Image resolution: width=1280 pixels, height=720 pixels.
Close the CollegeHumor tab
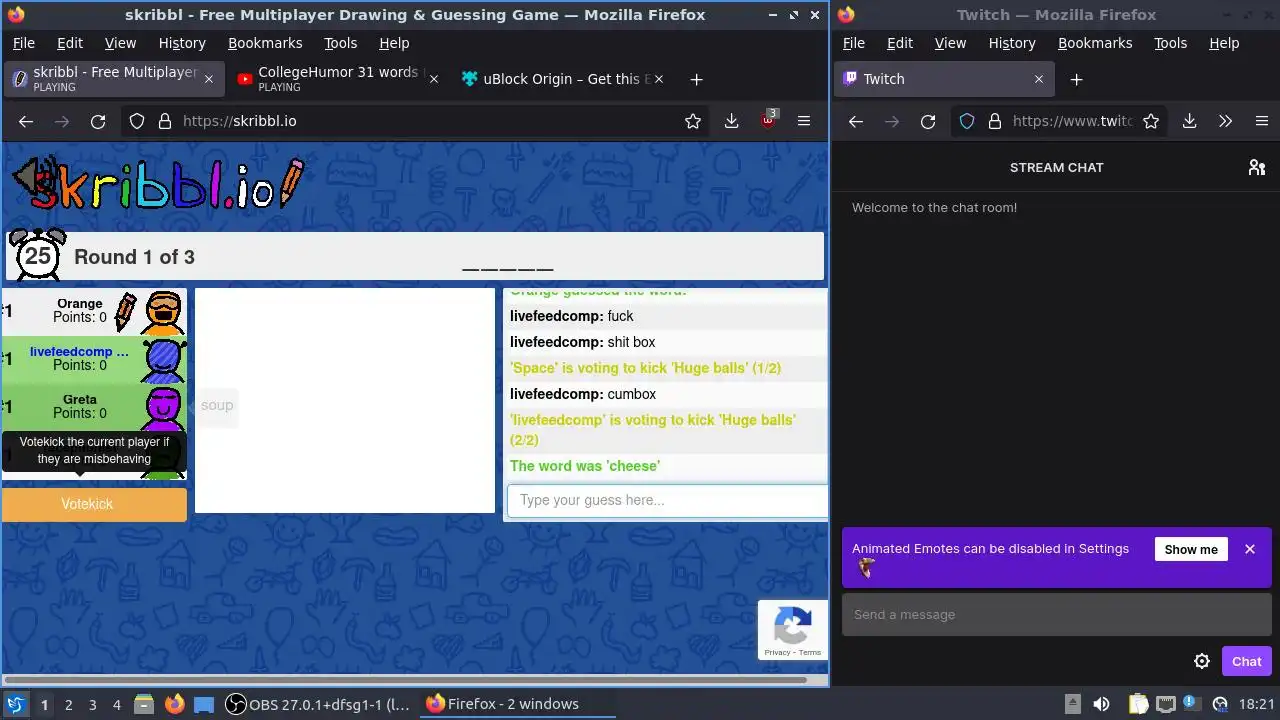(434, 79)
